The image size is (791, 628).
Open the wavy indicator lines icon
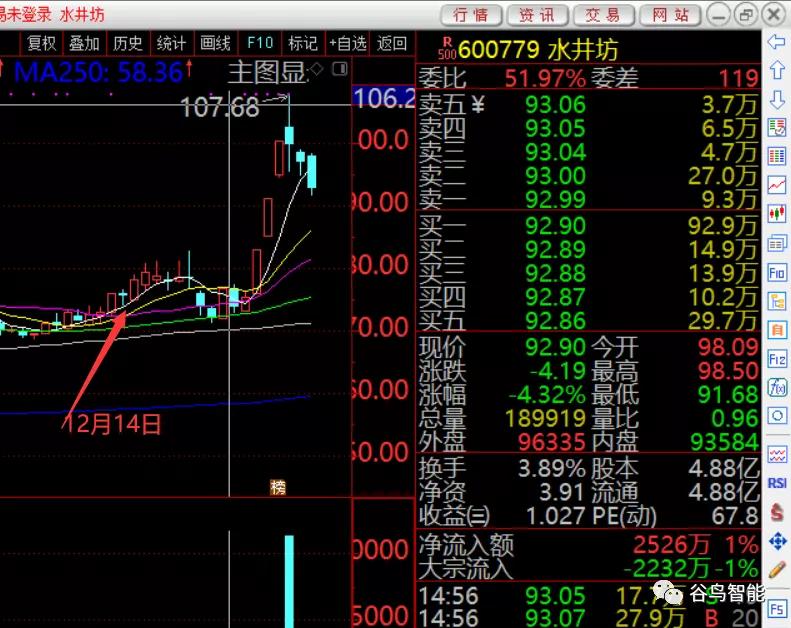point(777,455)
